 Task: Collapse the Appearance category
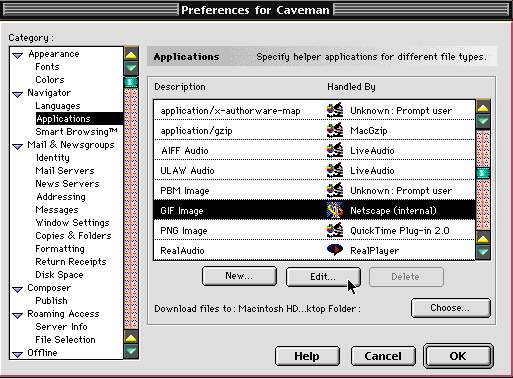(x=17, y=55)
